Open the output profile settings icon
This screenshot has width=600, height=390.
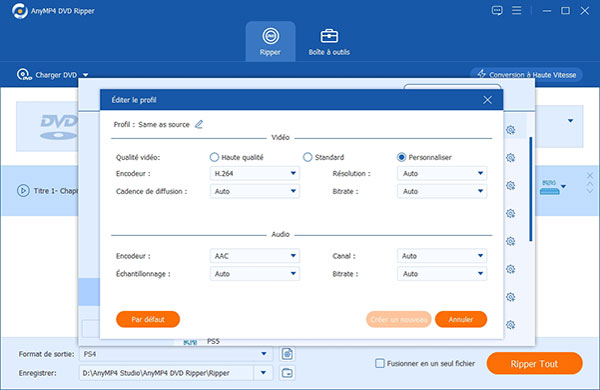pos(287,354)
